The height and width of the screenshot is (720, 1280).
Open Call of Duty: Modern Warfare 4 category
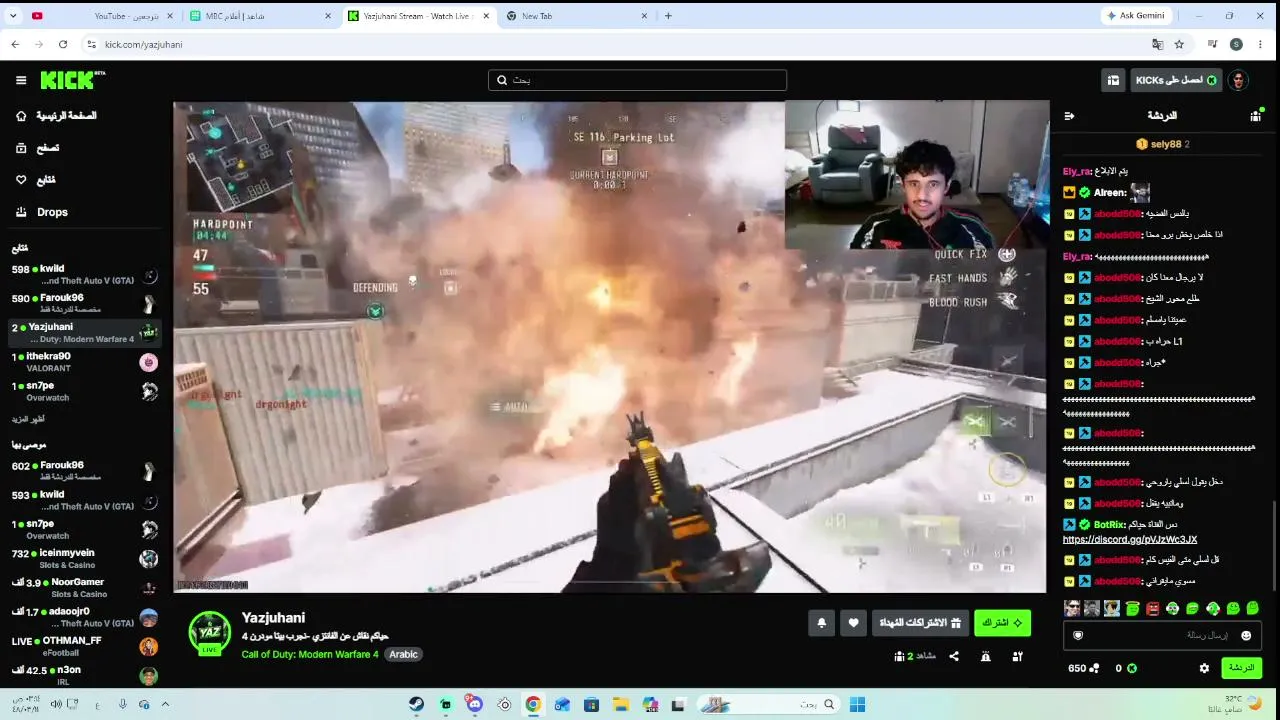pyautogui.click(x=310, y=654)
